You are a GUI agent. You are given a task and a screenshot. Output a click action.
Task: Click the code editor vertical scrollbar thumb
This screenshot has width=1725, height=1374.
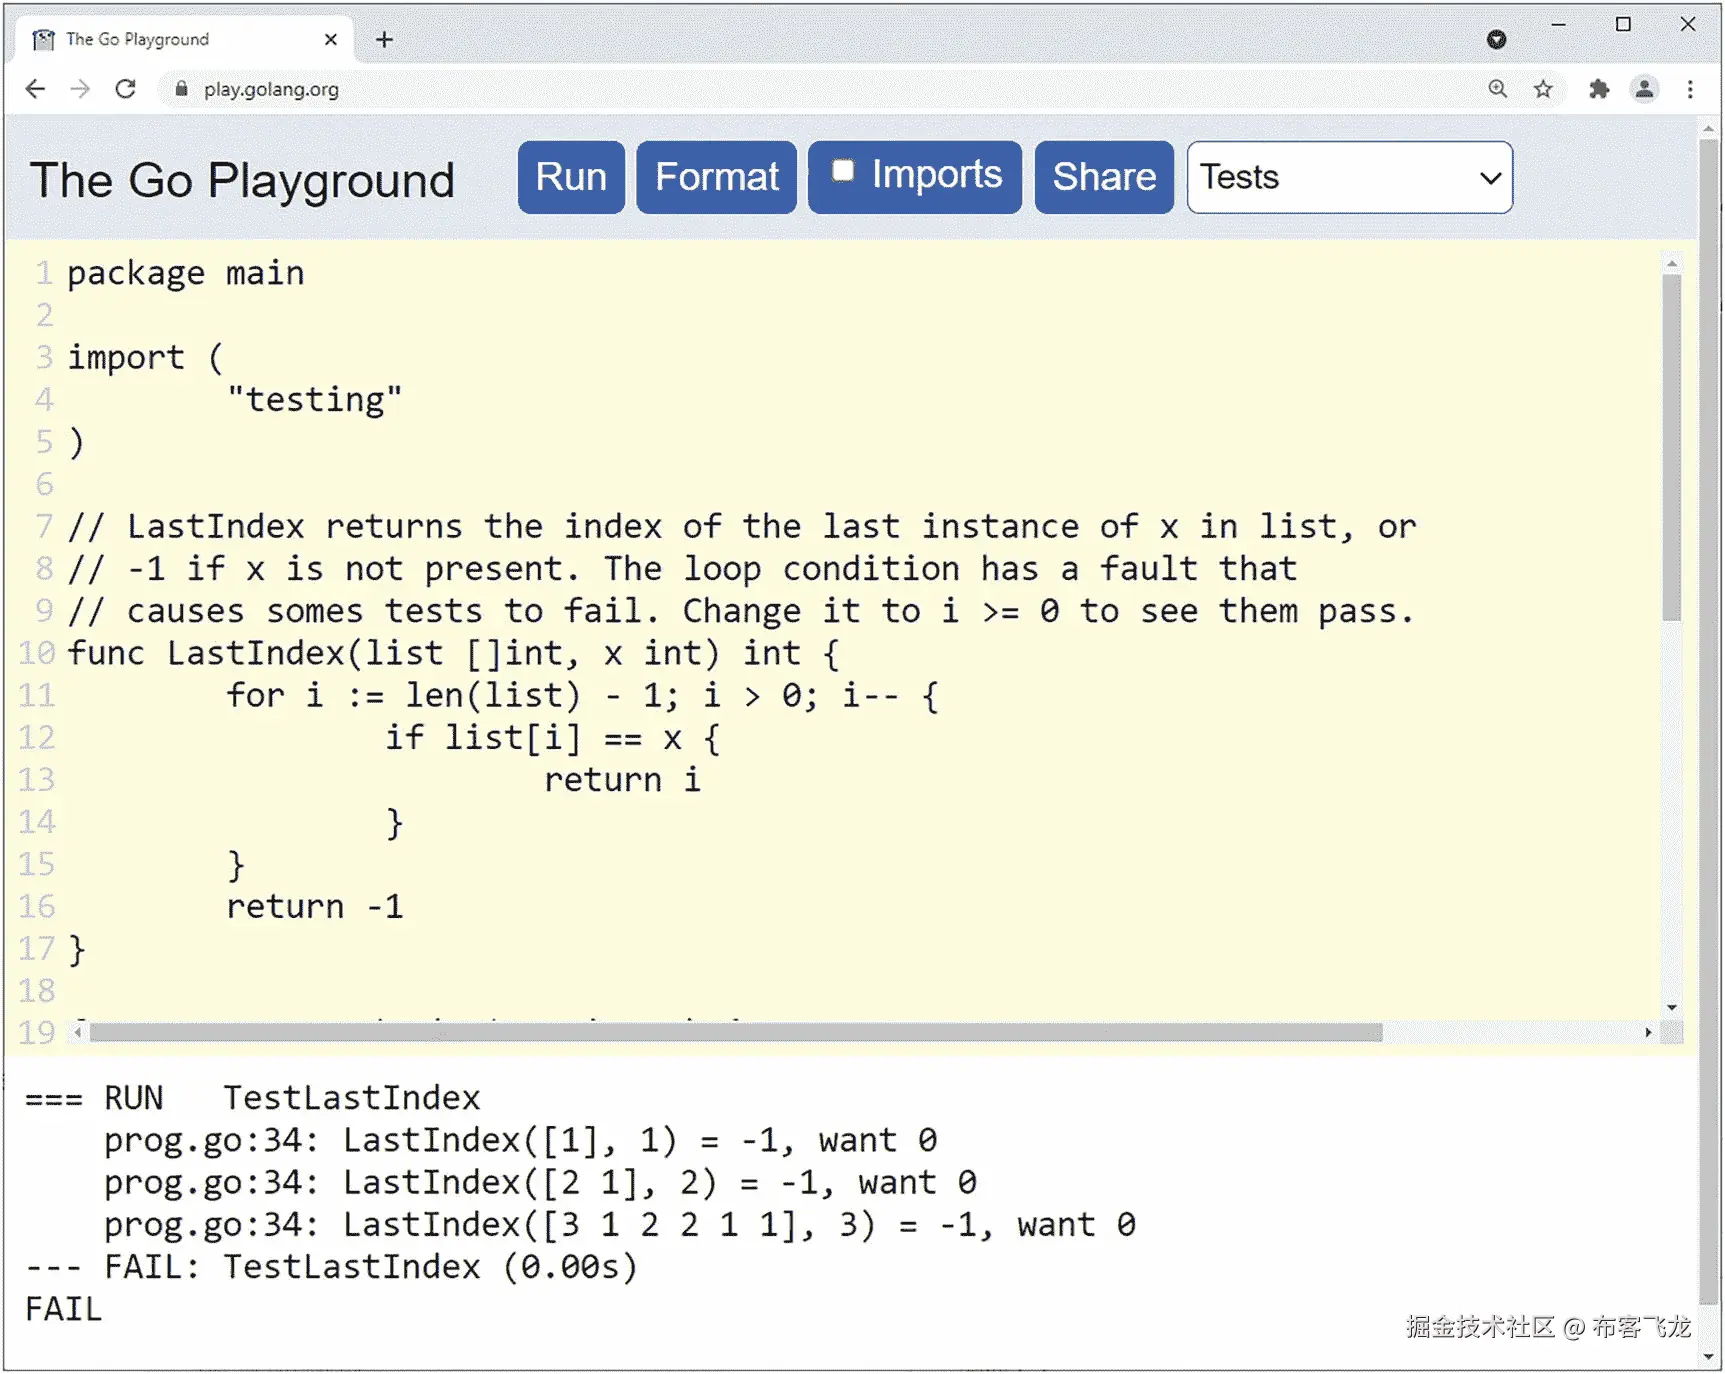1671,446
